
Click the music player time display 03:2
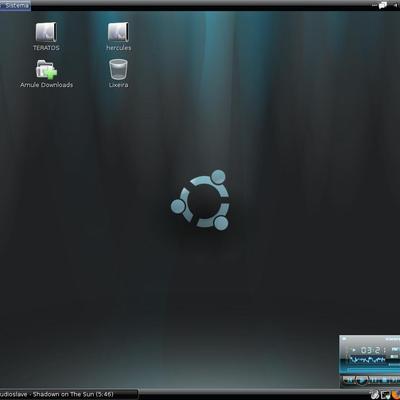pyautogui.click(x=373, y=350)
